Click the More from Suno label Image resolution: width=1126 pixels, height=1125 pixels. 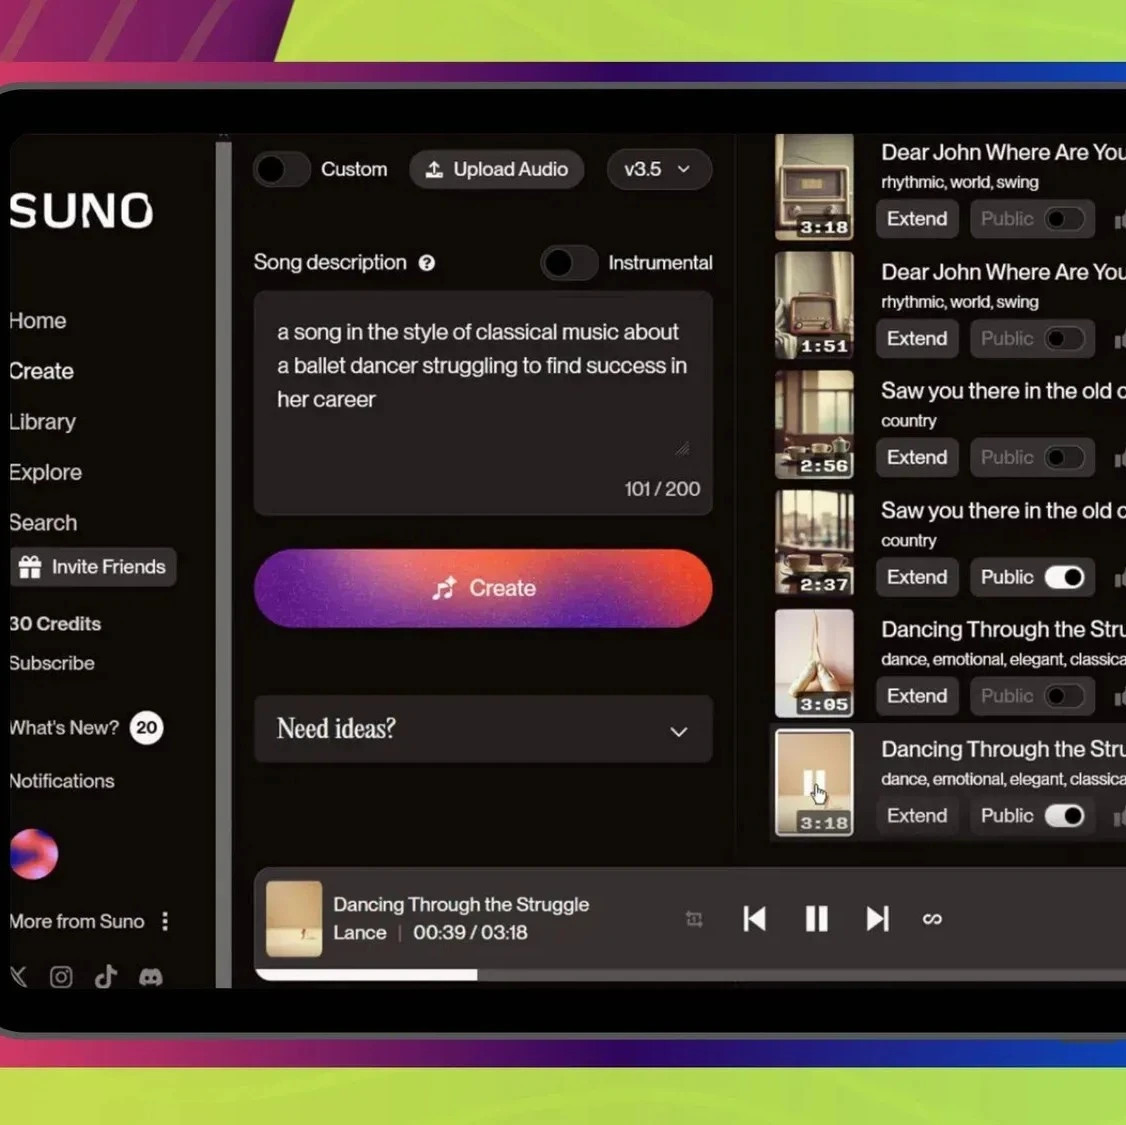tap(77, 921)
